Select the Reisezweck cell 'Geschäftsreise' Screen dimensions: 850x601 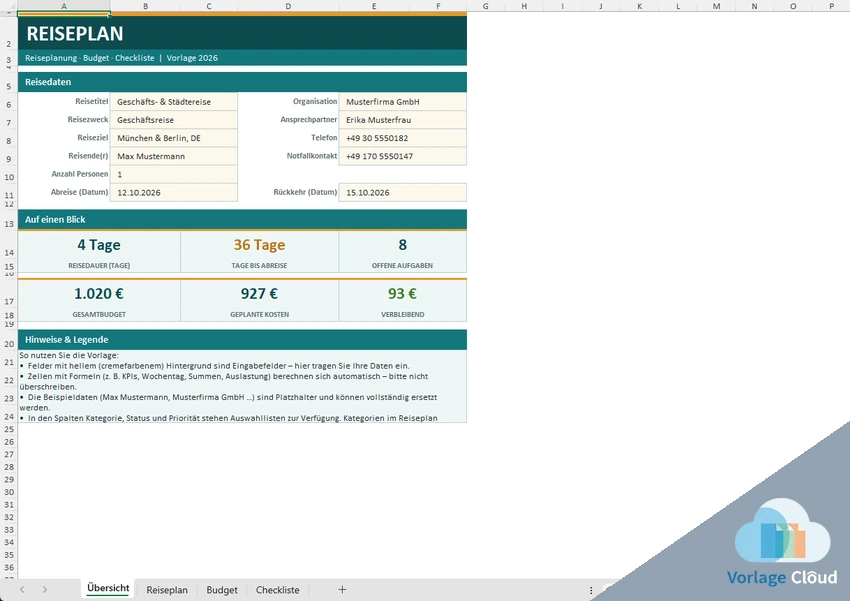pos(173,120)
